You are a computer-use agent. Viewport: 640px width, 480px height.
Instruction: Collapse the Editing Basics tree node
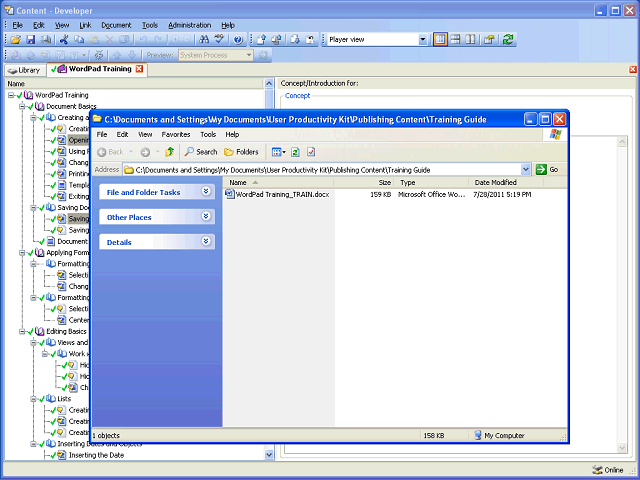click(22, 331)
